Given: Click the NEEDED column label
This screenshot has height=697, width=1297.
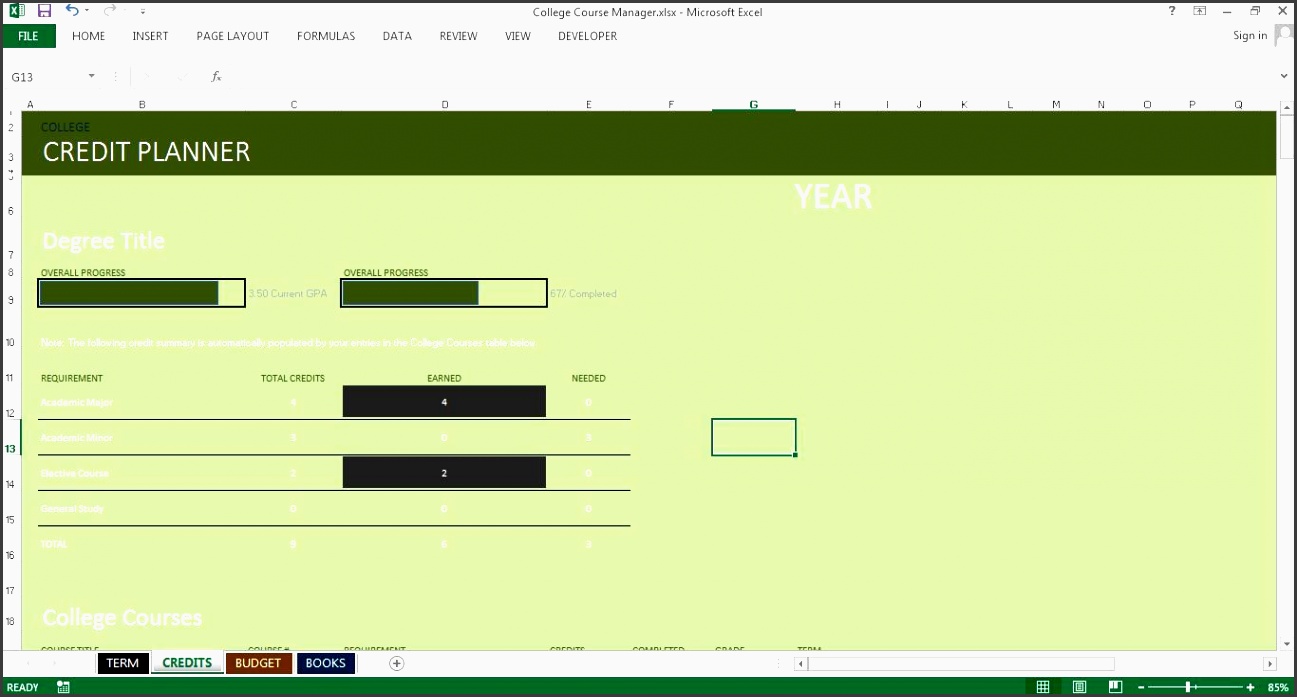Looking at the screenshot, I should 588,379.
